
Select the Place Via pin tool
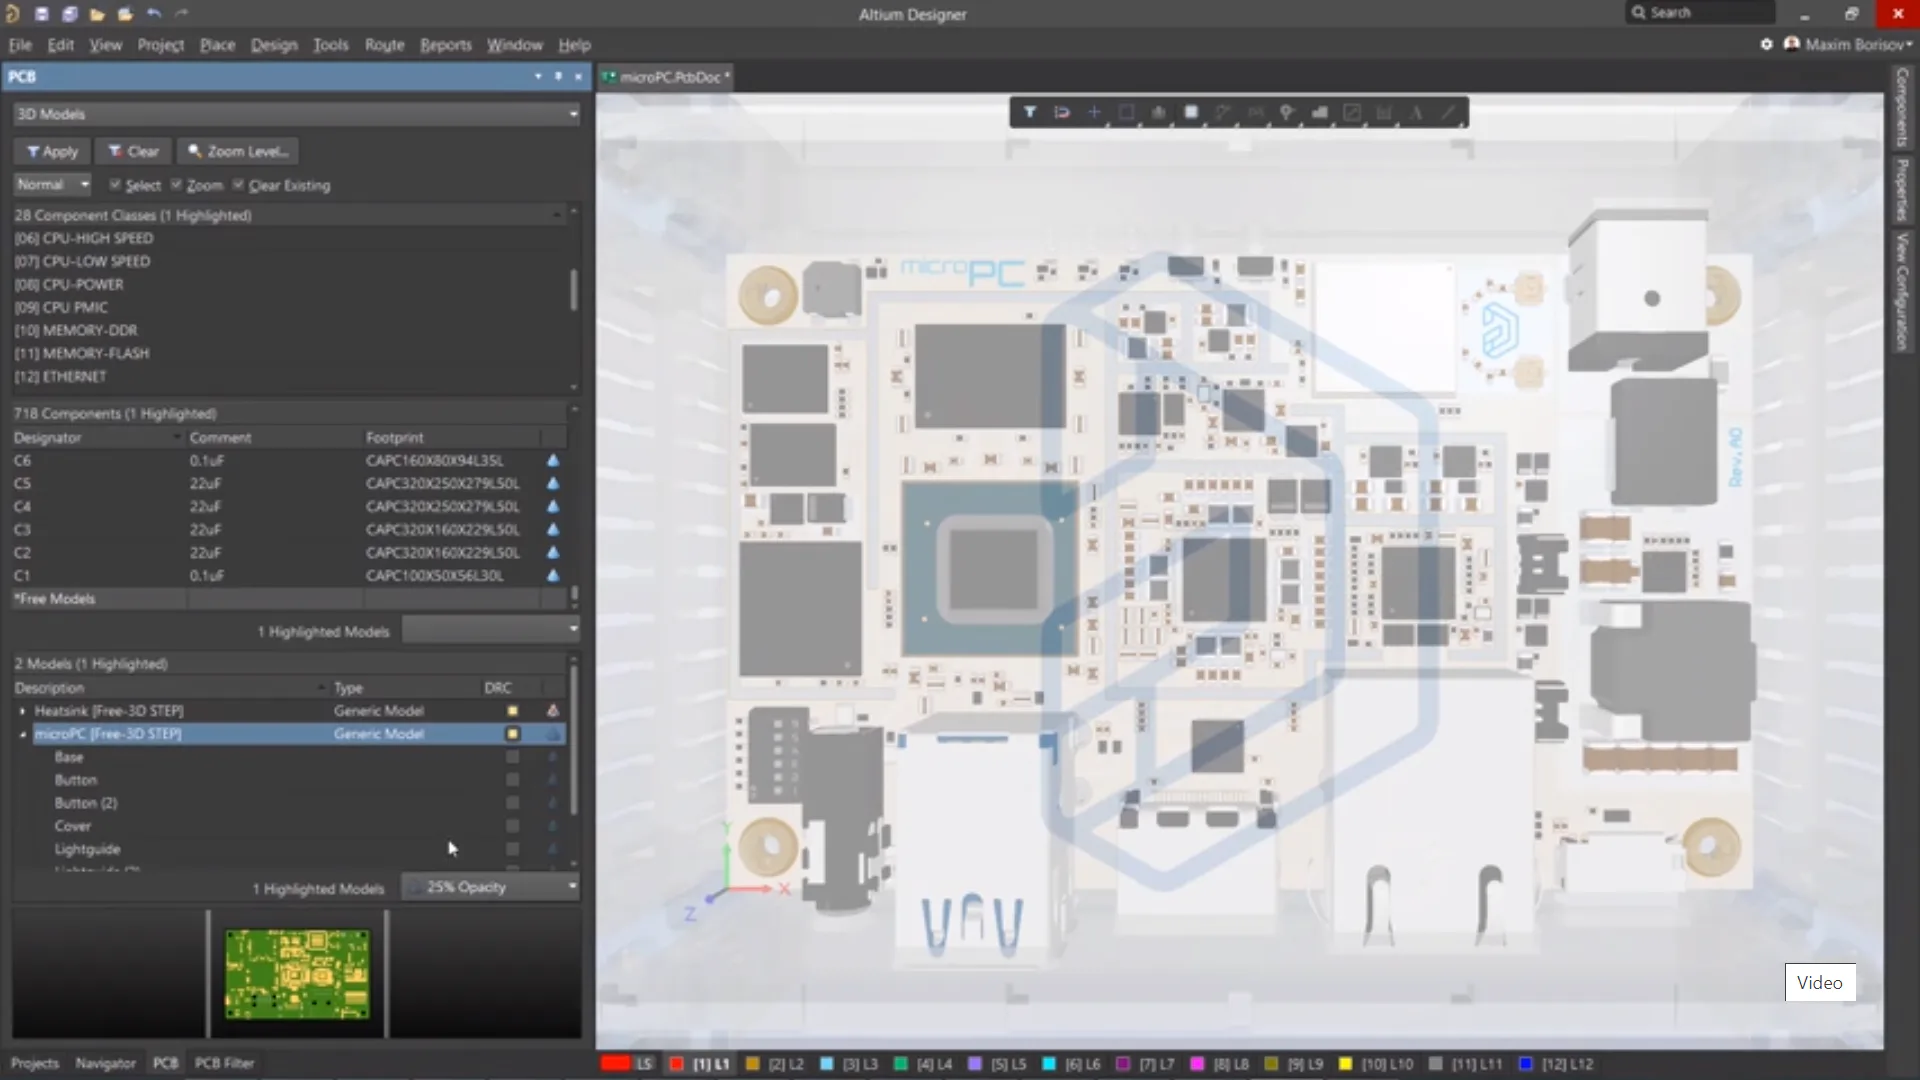click(1287, 112)
